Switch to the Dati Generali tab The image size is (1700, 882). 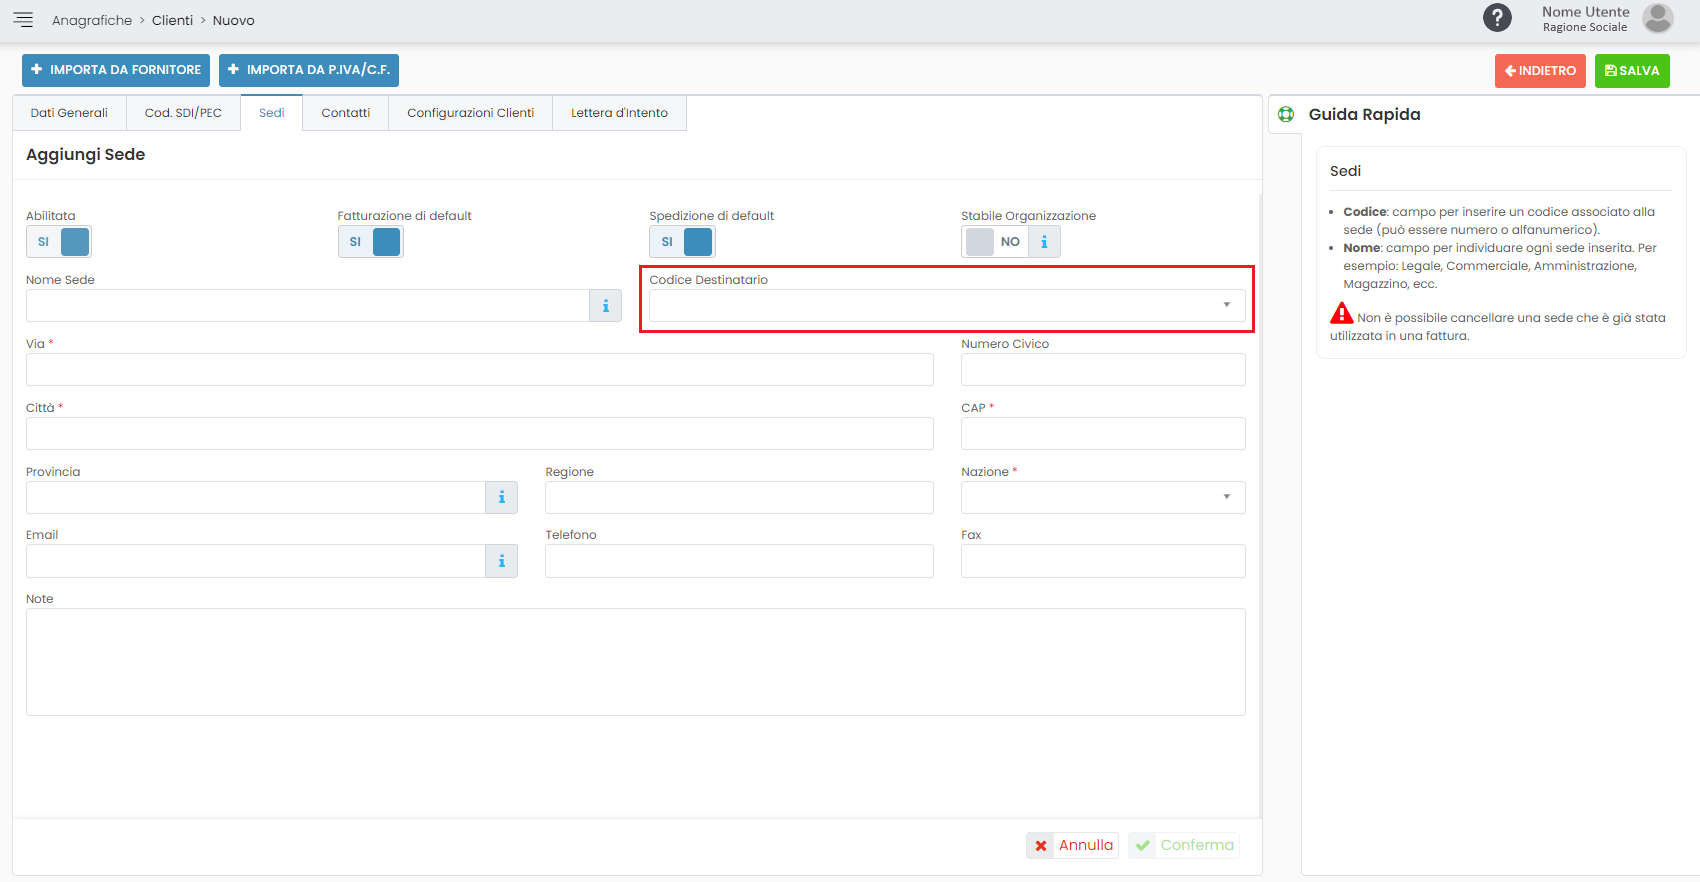click(69, 113)
